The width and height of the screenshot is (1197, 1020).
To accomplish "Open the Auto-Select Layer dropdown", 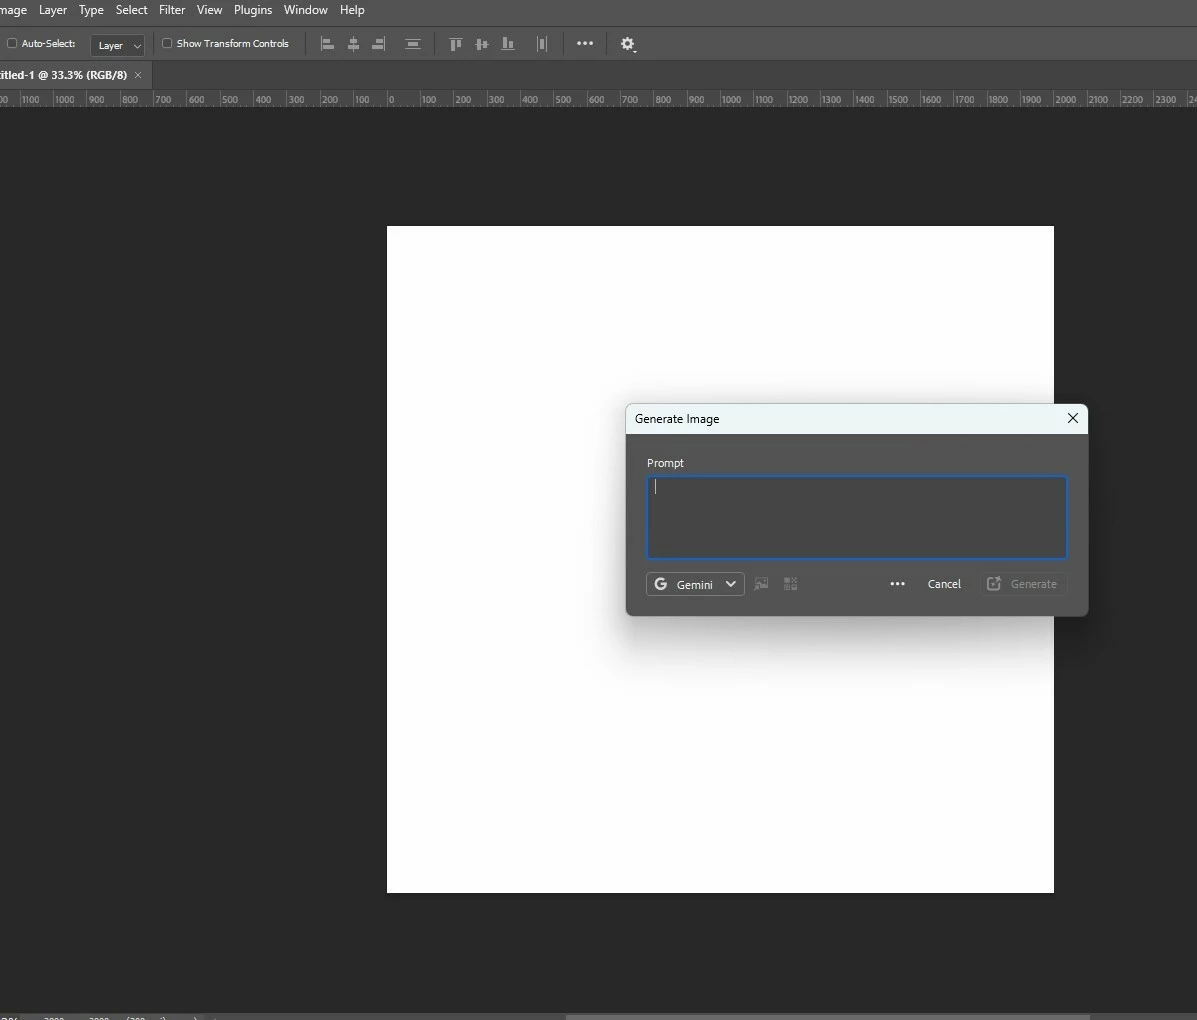I will 118,45.
